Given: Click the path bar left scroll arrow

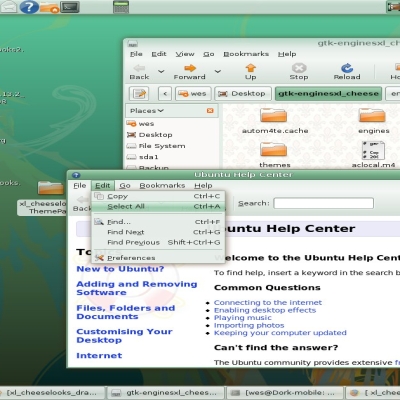Looking at the screenshot, I should [x=165, y=94].
